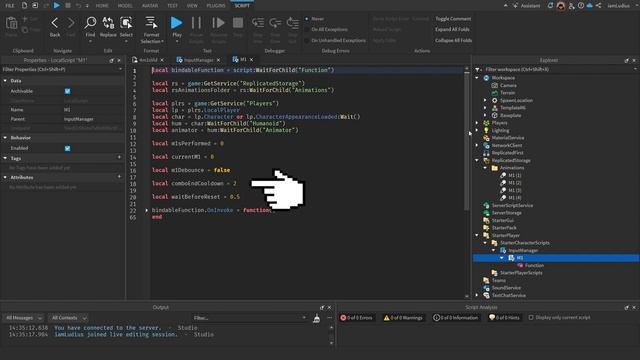Click the small blue play icon in title bar

57,5
